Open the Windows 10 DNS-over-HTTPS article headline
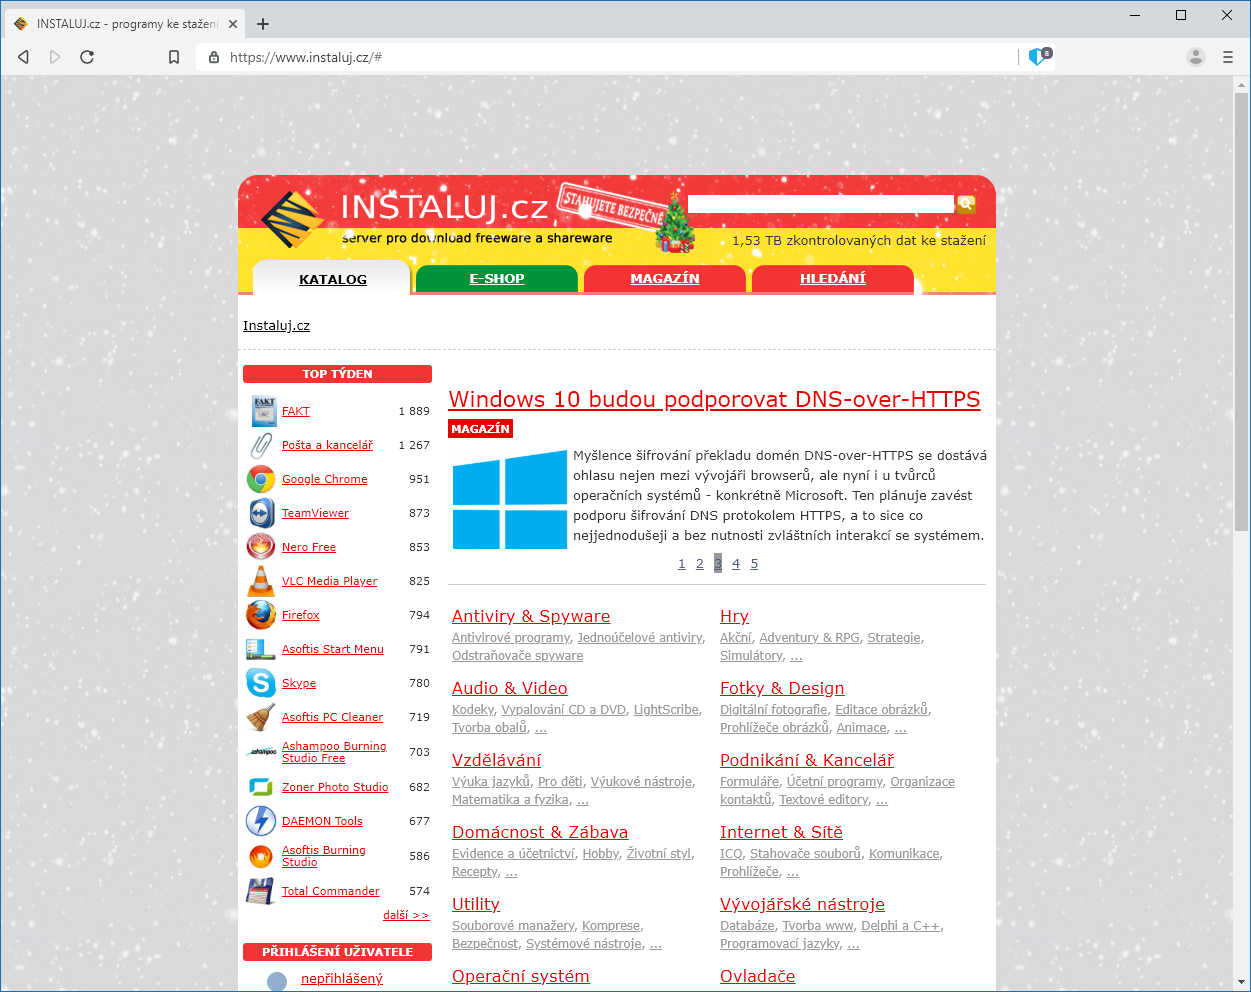 [x=714, y=399]
